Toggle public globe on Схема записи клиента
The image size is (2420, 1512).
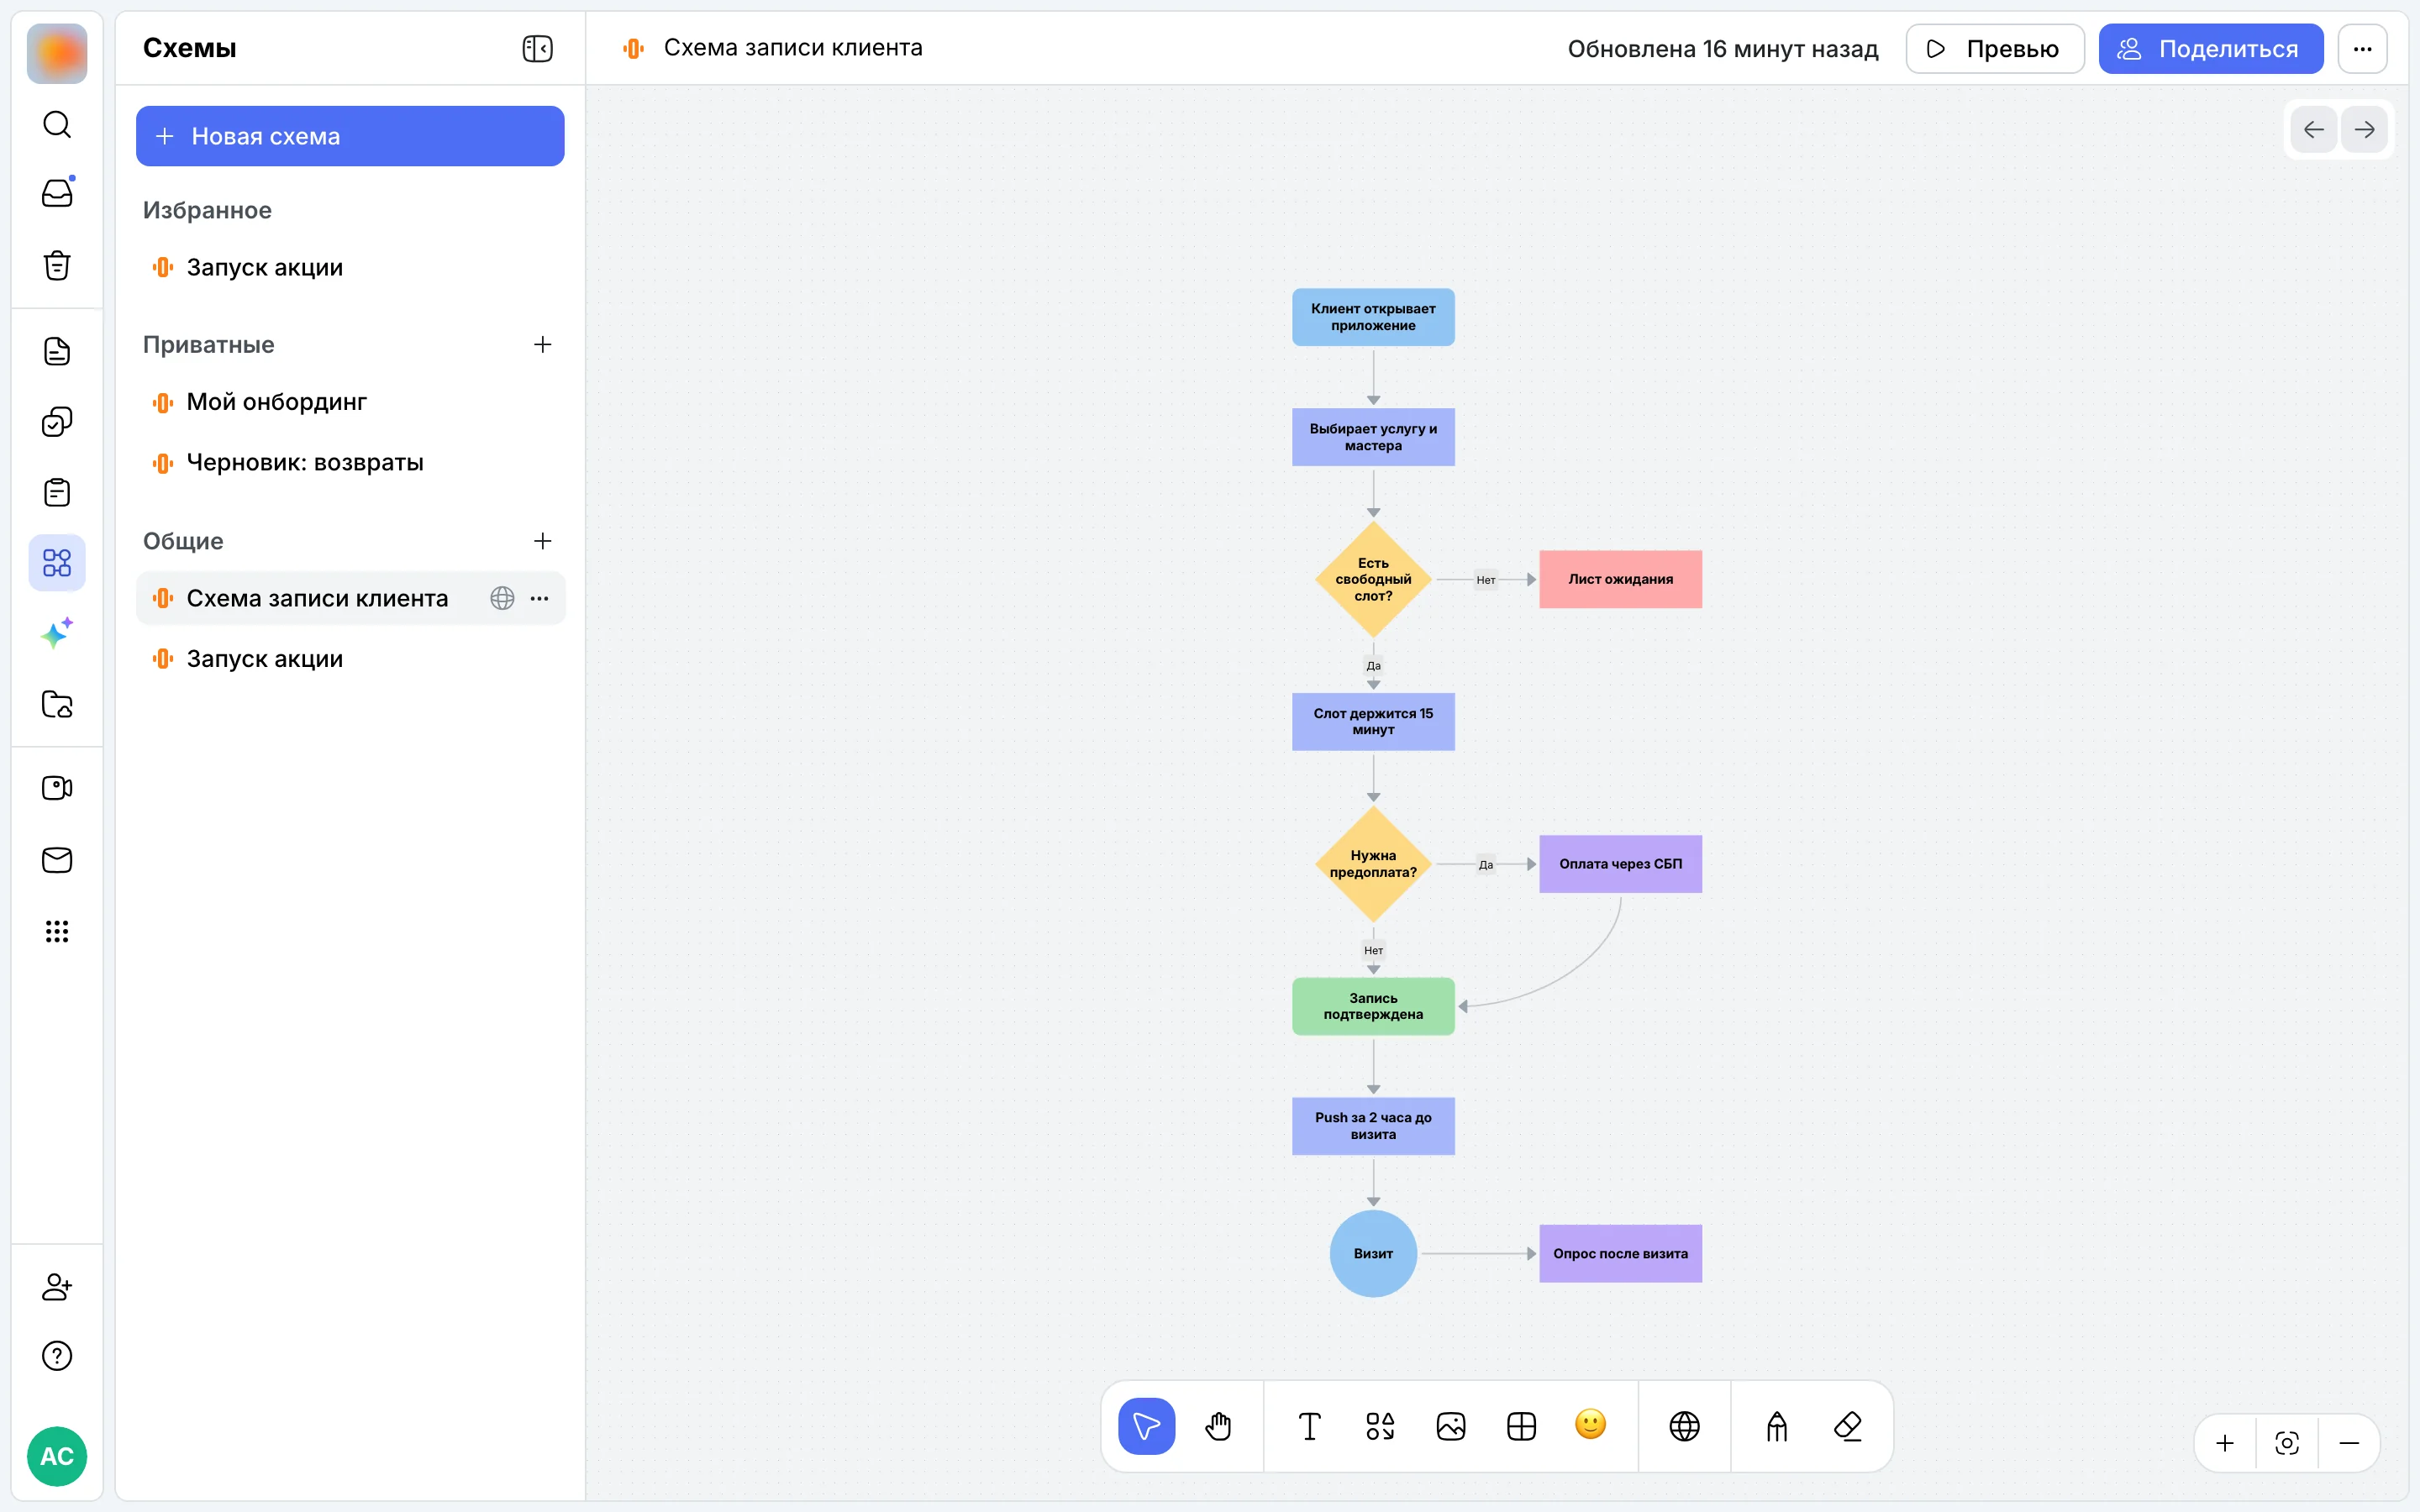click(x=502, y=598)
